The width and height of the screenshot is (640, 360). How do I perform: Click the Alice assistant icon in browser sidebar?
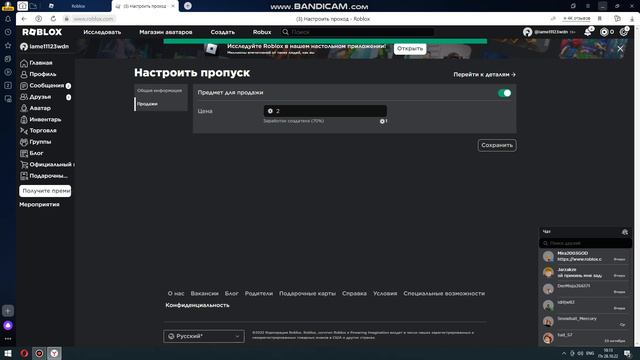(x=8, y=325)
